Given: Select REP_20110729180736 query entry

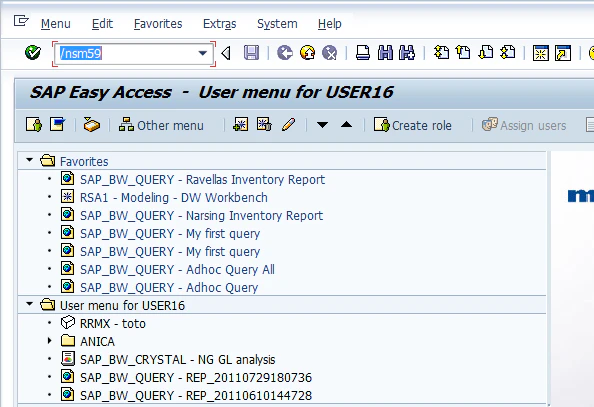Looking at the screenshot, I should (x=196, y=377).
